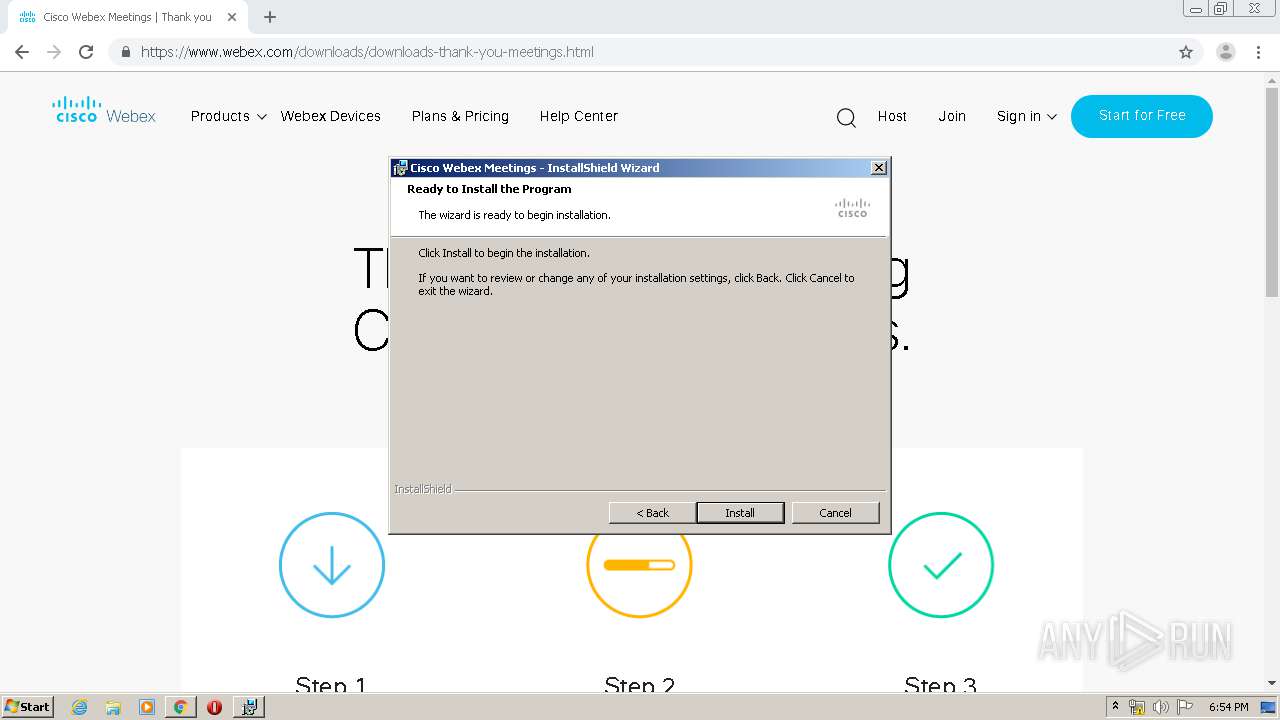The height and width of the screenshot is (720, 1280).
Task: Click the address bar URL field
Action: click(x=640, y=52)
